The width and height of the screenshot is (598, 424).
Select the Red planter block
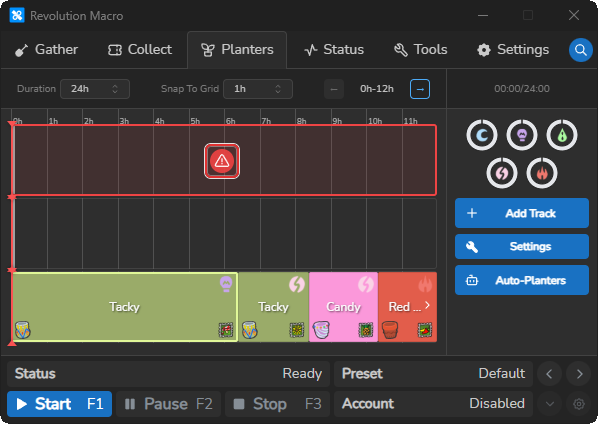(408, 307)
